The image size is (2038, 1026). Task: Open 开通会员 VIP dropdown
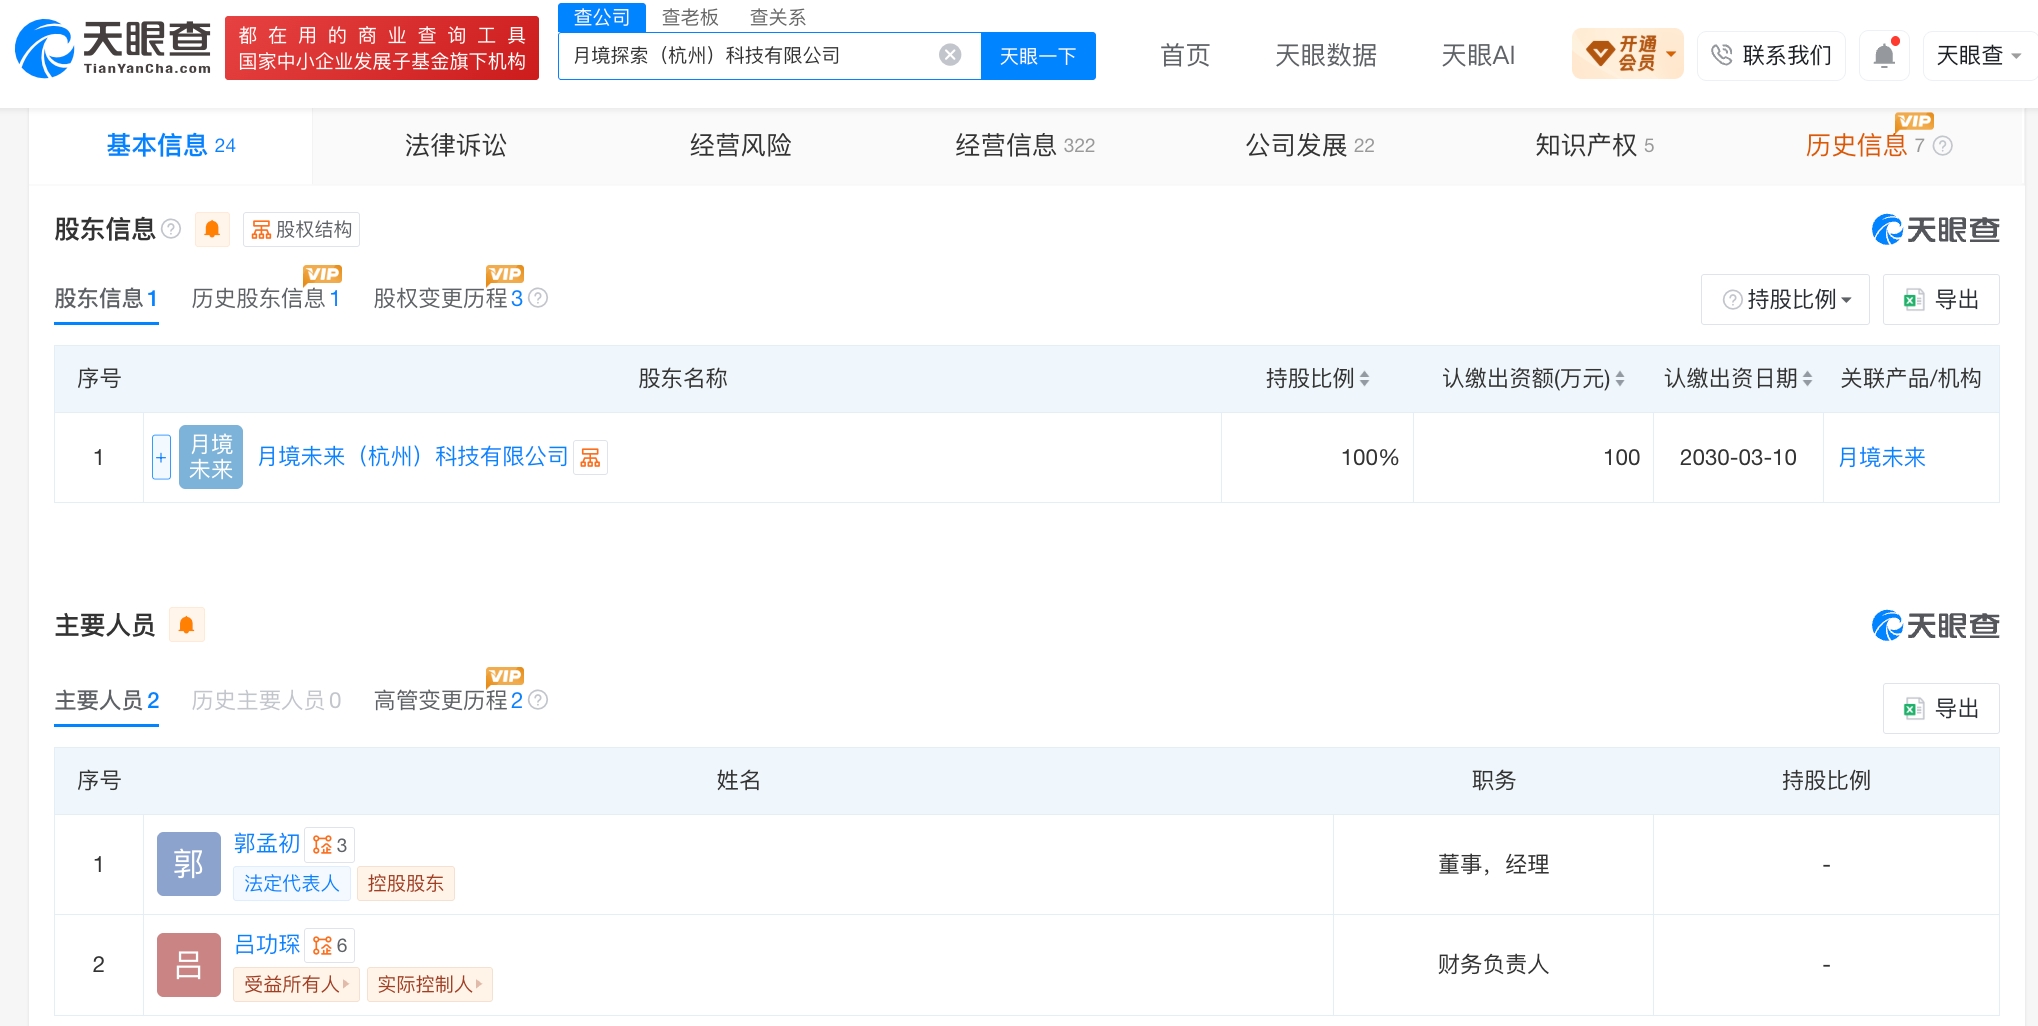[x=1628, y=54]
